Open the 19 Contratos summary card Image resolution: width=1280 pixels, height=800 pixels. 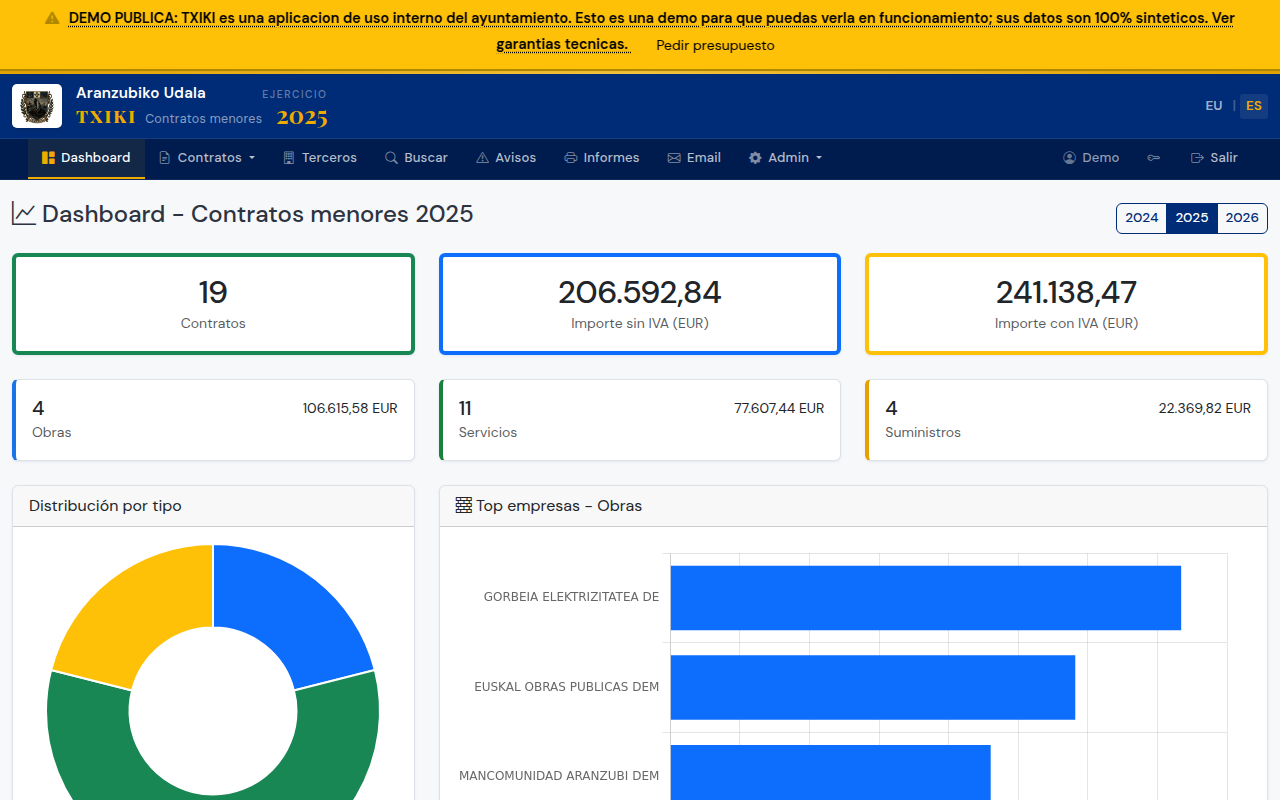(213, 304)
